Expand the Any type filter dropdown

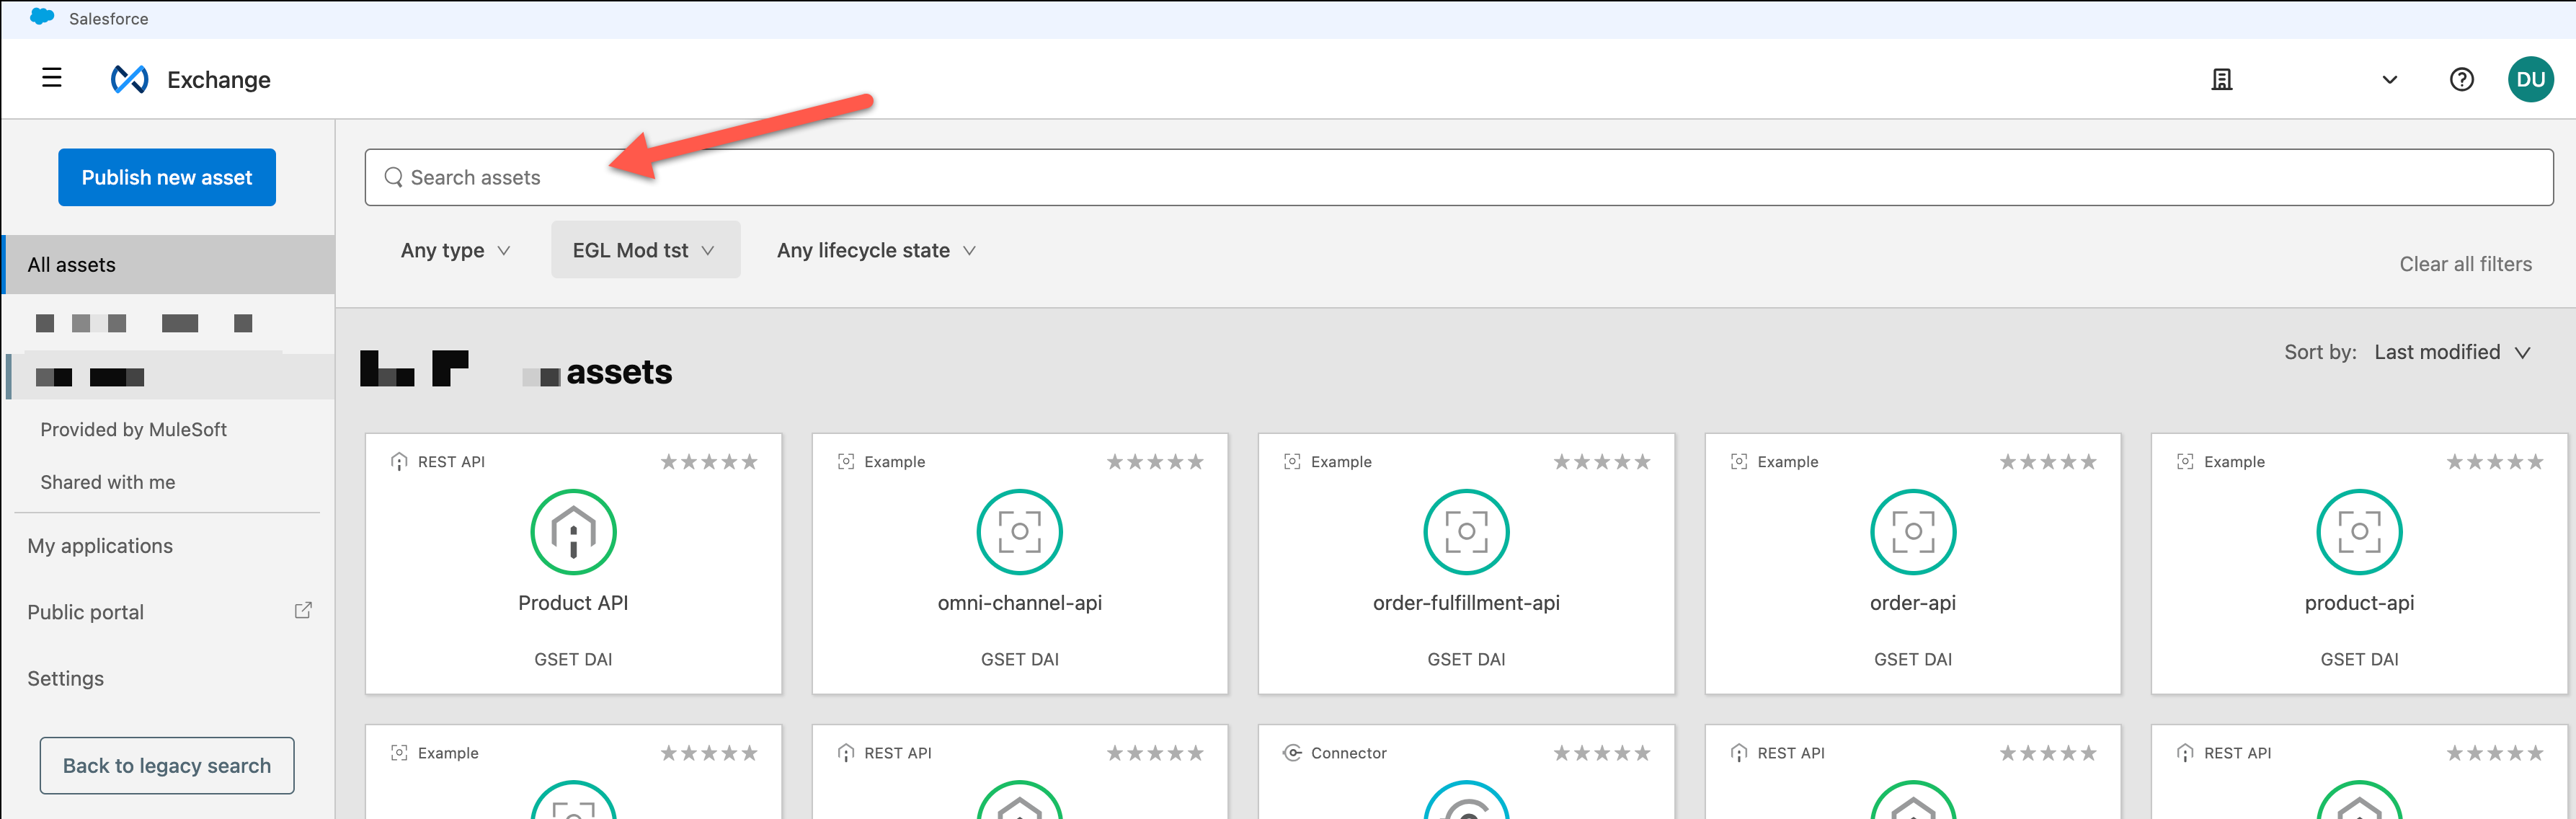click(455, 250)
